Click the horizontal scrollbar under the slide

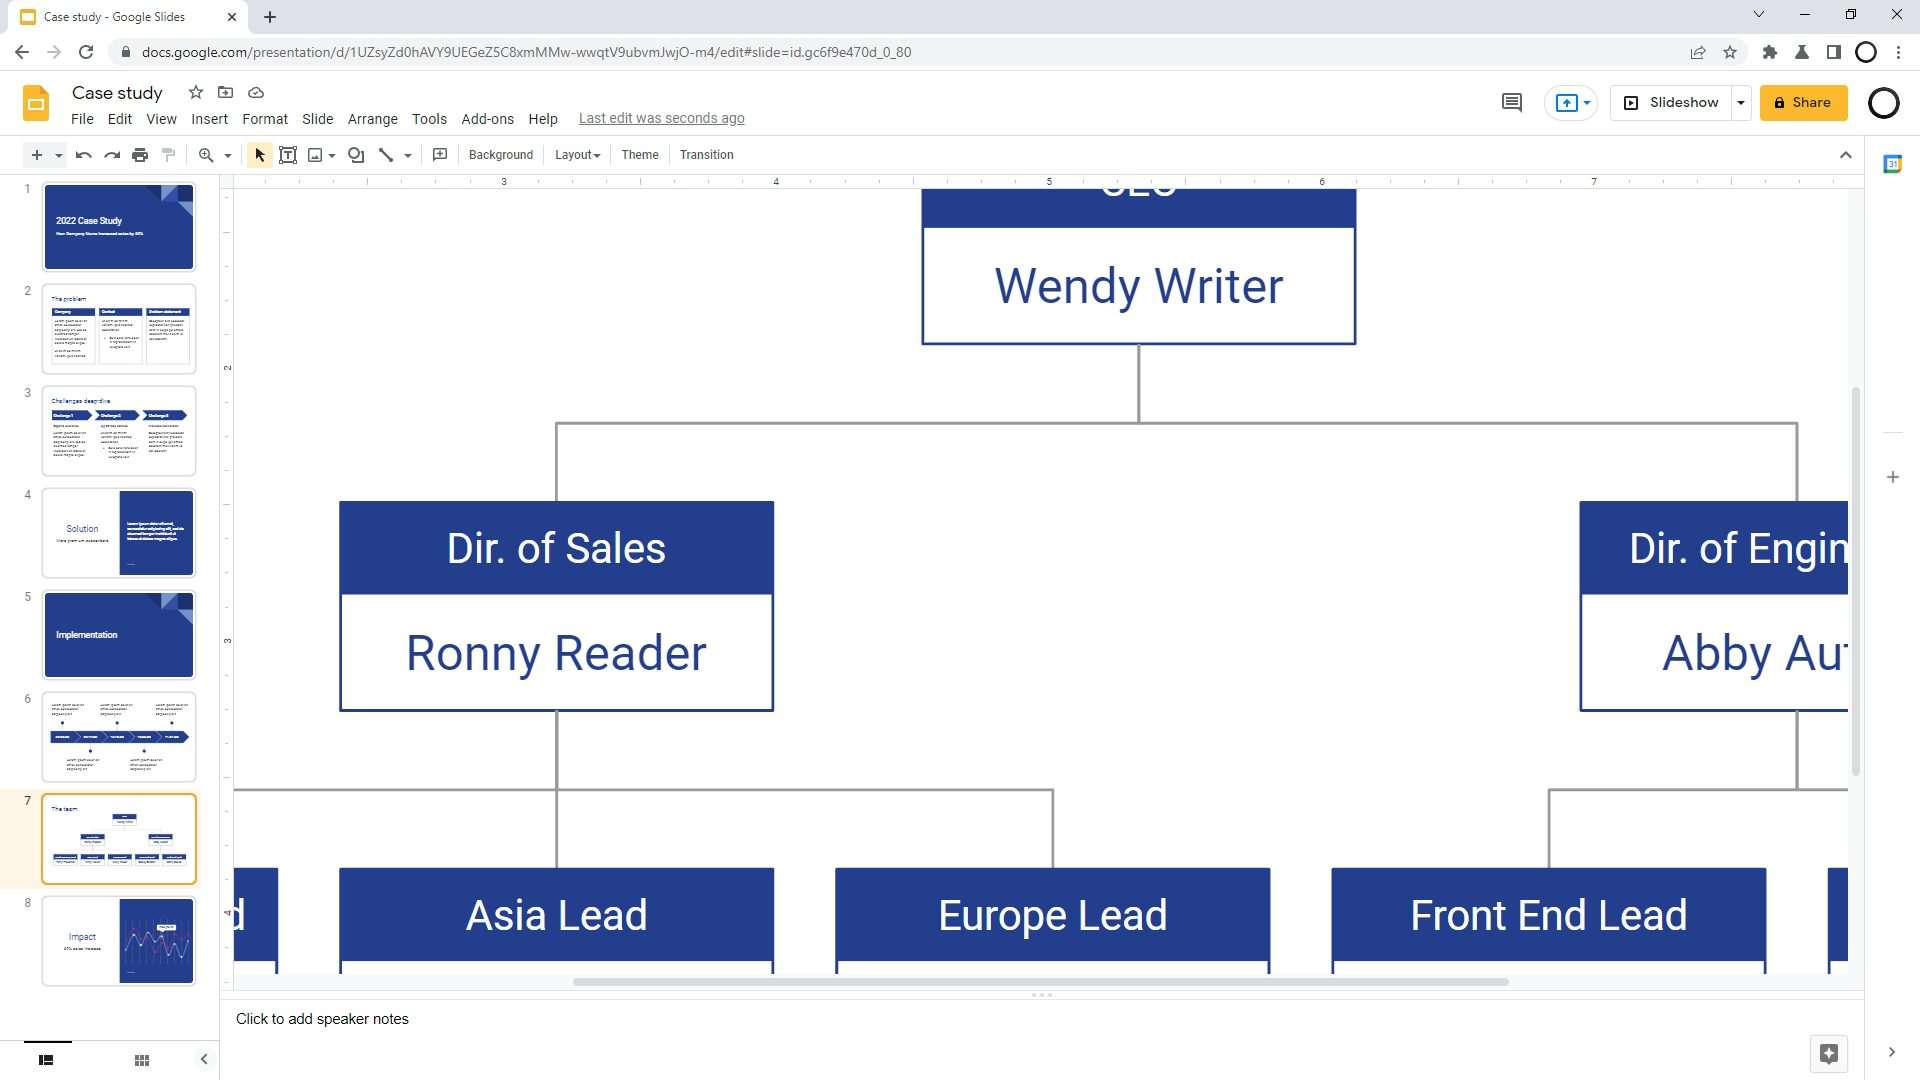click(x=1040, y=982)
